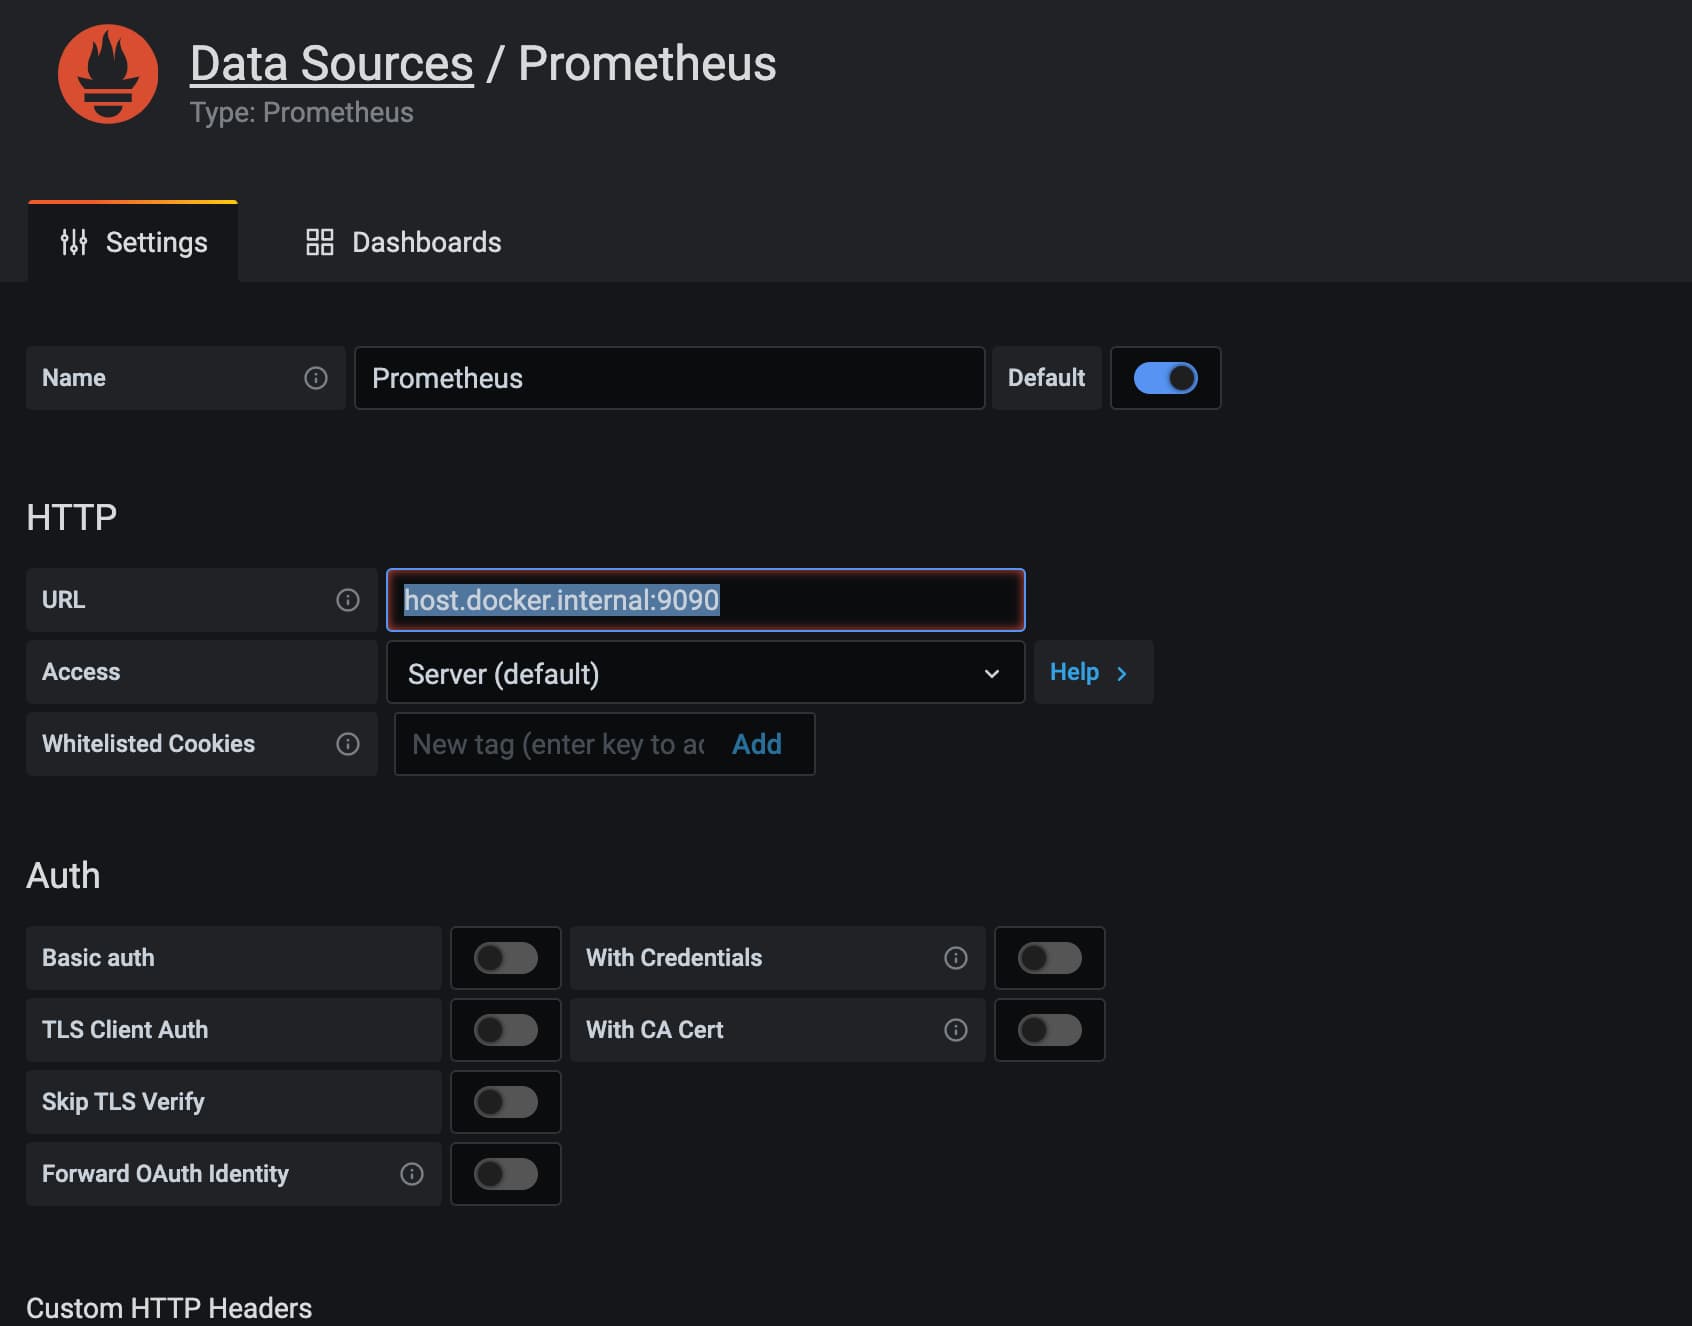This screenshot has width=1692, height=1326.
Task: Toggle the Default data source switch
Action: point(1166,378)
